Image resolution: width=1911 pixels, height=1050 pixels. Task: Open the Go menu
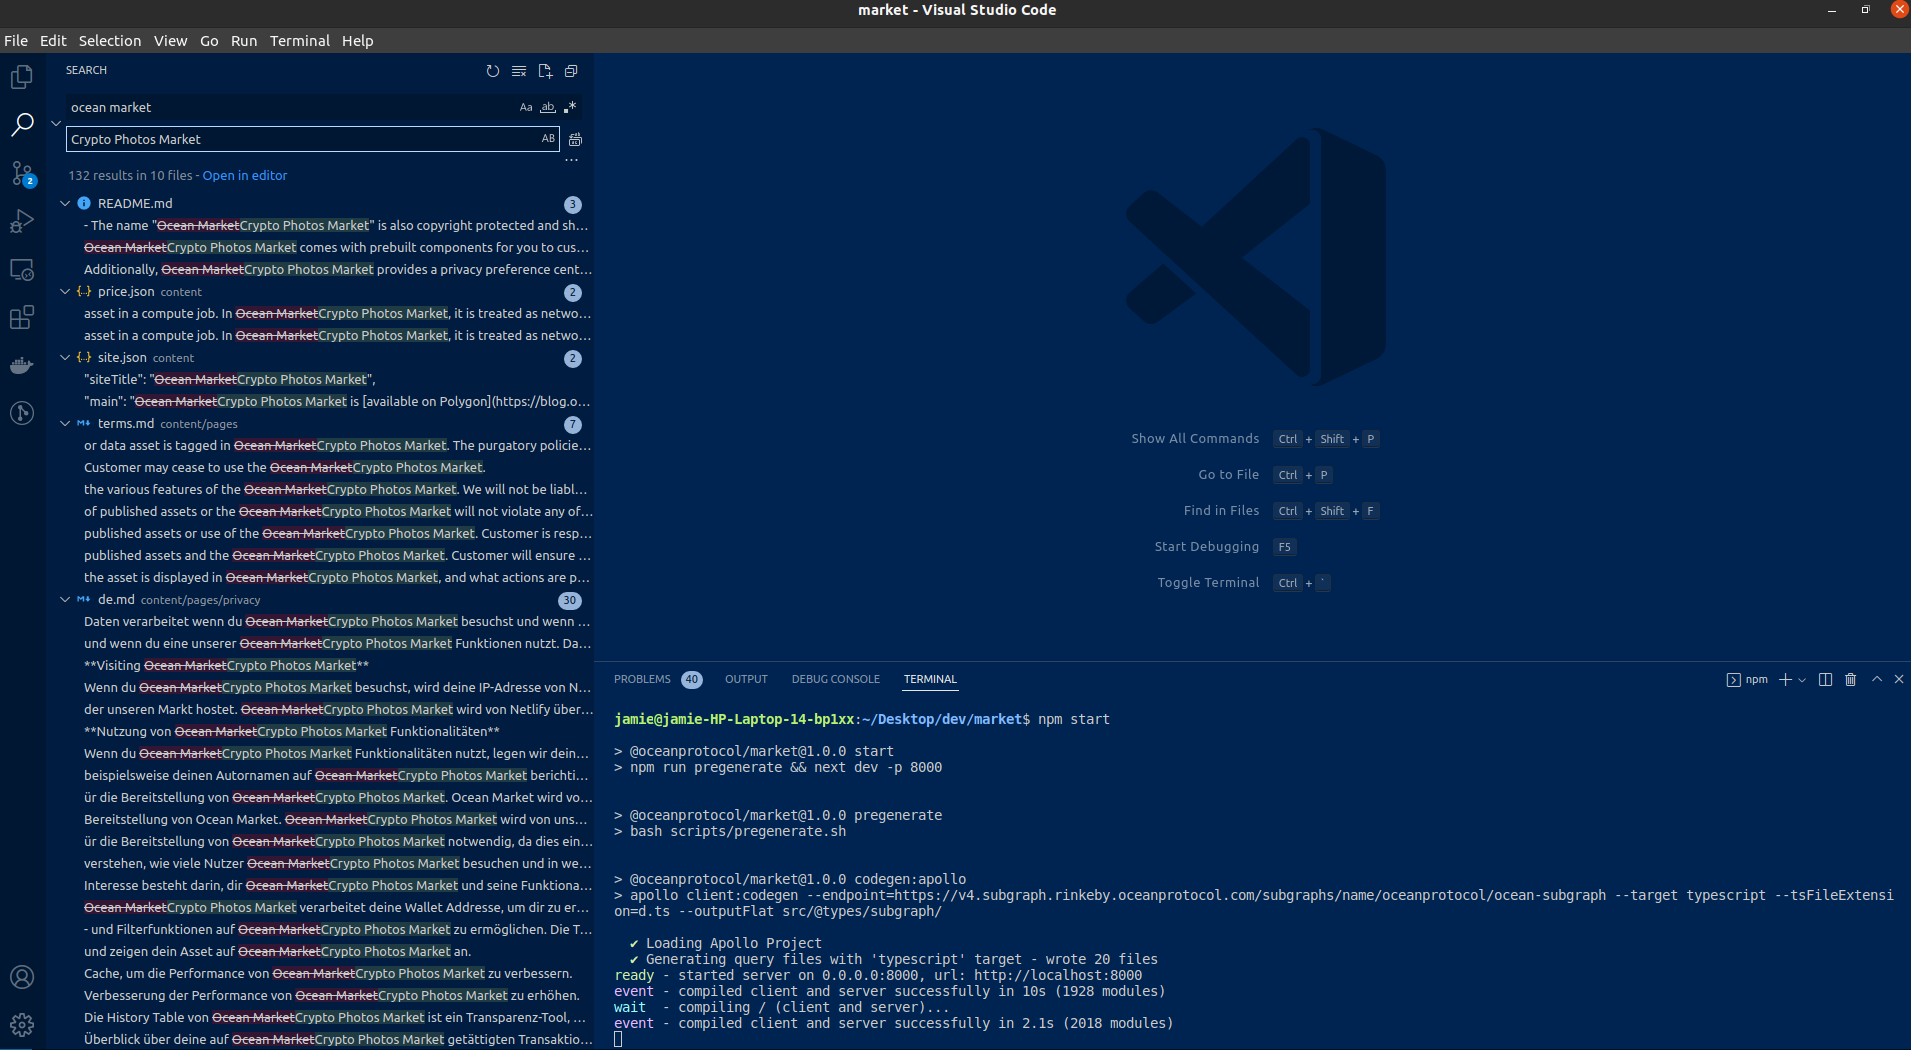pyautogui.click(x=209, y=41)
